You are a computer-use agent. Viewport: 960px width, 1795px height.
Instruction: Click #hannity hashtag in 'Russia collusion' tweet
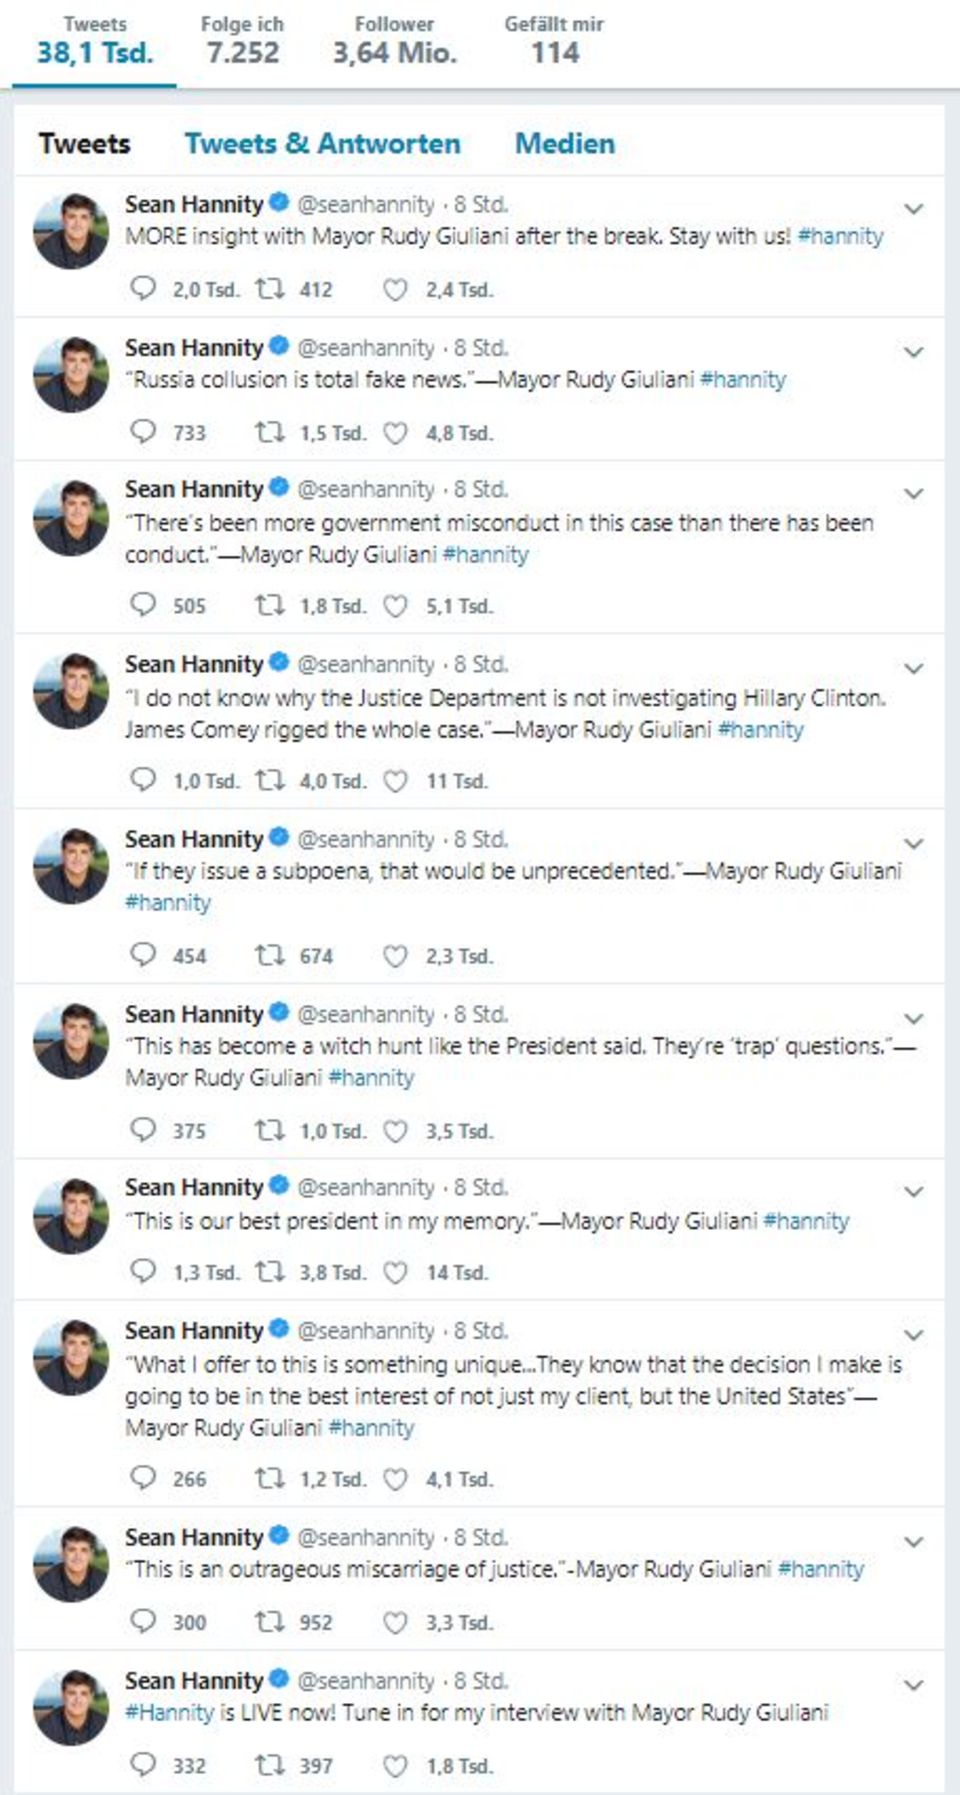pyautogui.click(x=743, y=379)
